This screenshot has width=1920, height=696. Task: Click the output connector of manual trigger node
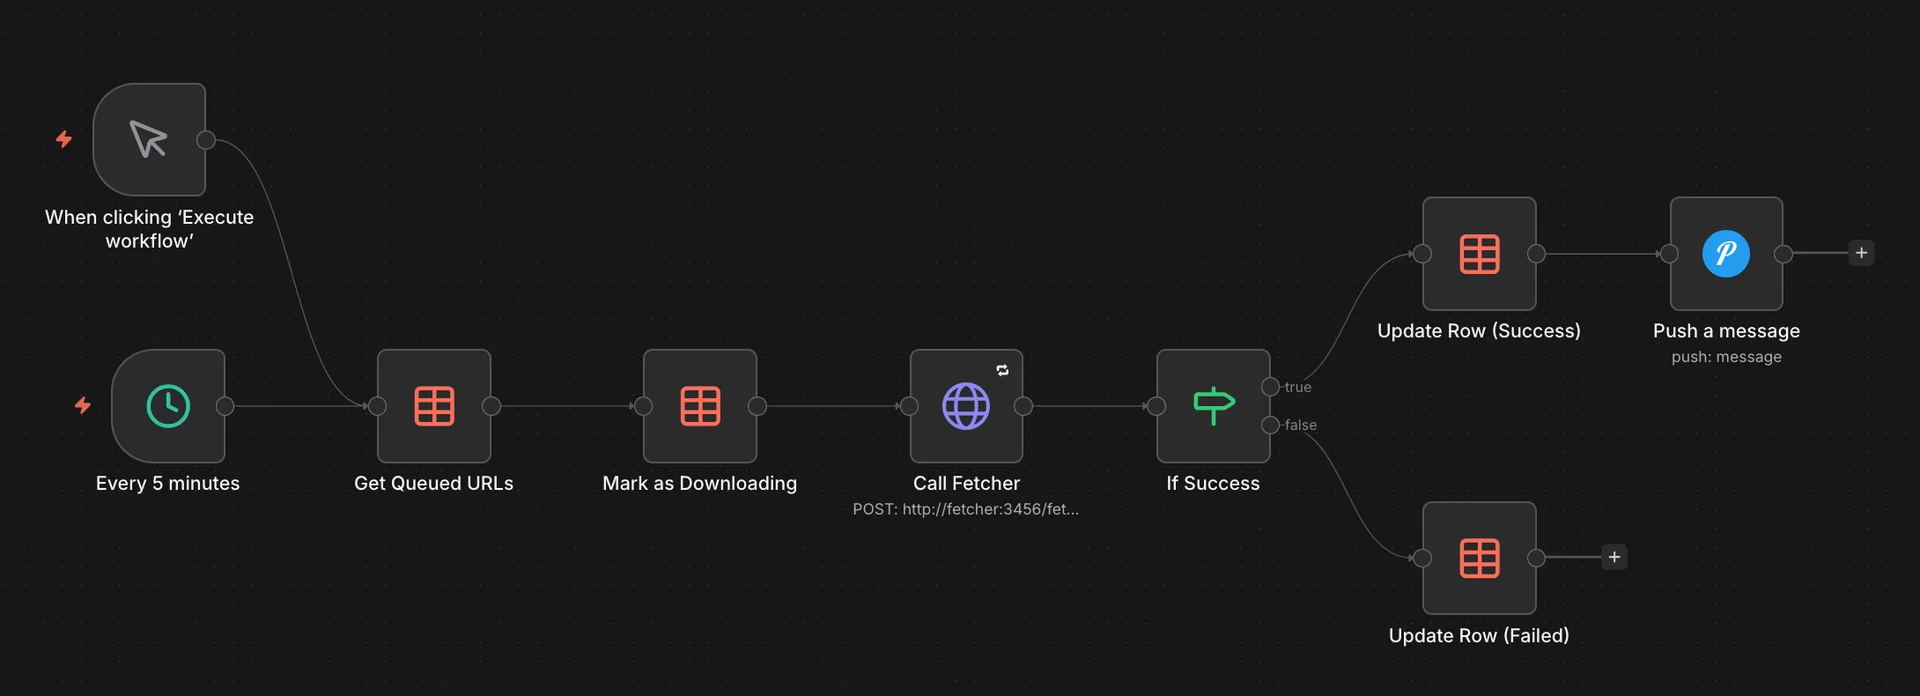tap(206, 140)
